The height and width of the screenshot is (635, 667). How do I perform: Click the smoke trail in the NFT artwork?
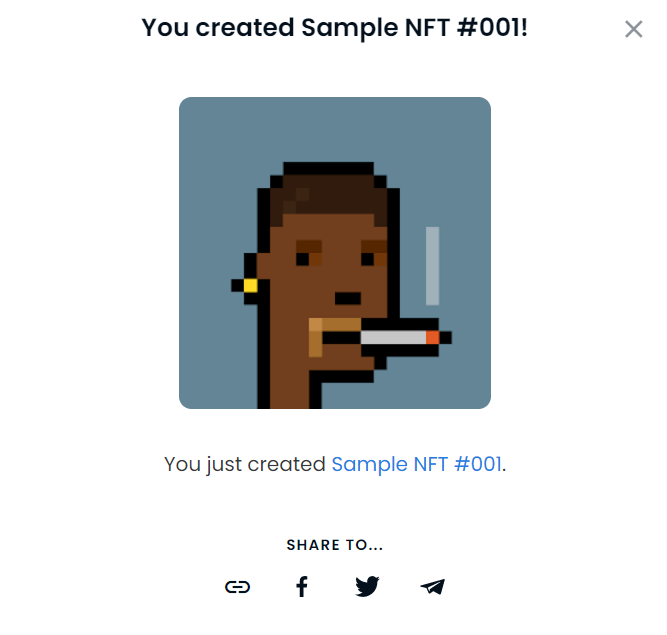click(x=433, y=266)
